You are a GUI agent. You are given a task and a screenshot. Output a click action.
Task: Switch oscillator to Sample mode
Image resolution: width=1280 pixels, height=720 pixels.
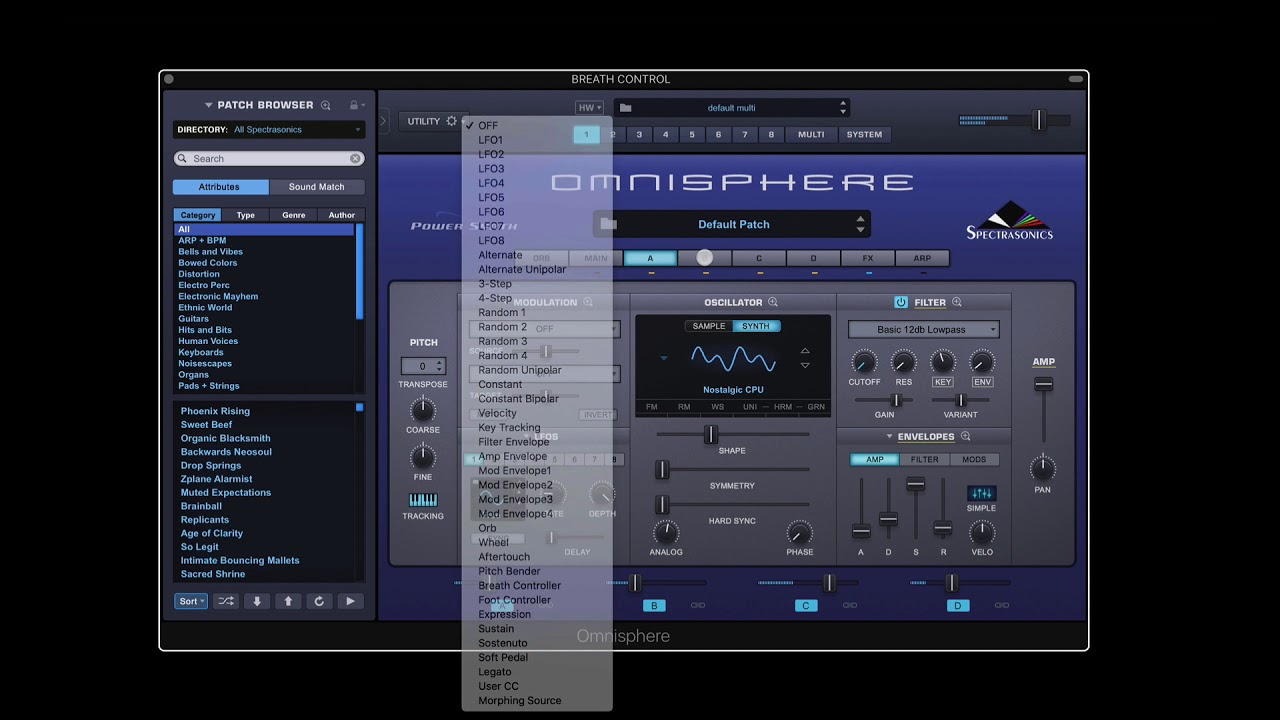(x=709, y=326)
